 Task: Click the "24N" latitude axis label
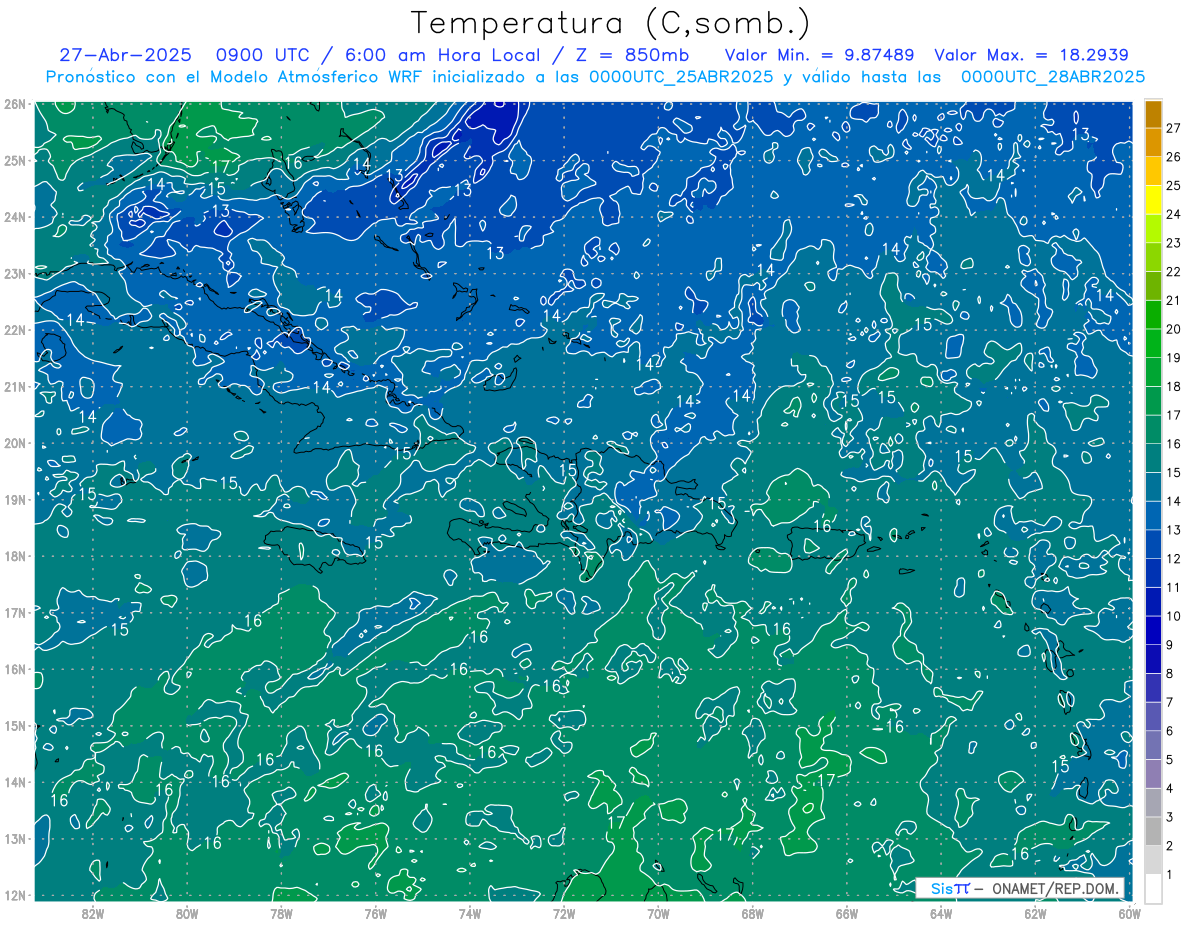click(x=15, y=217)
